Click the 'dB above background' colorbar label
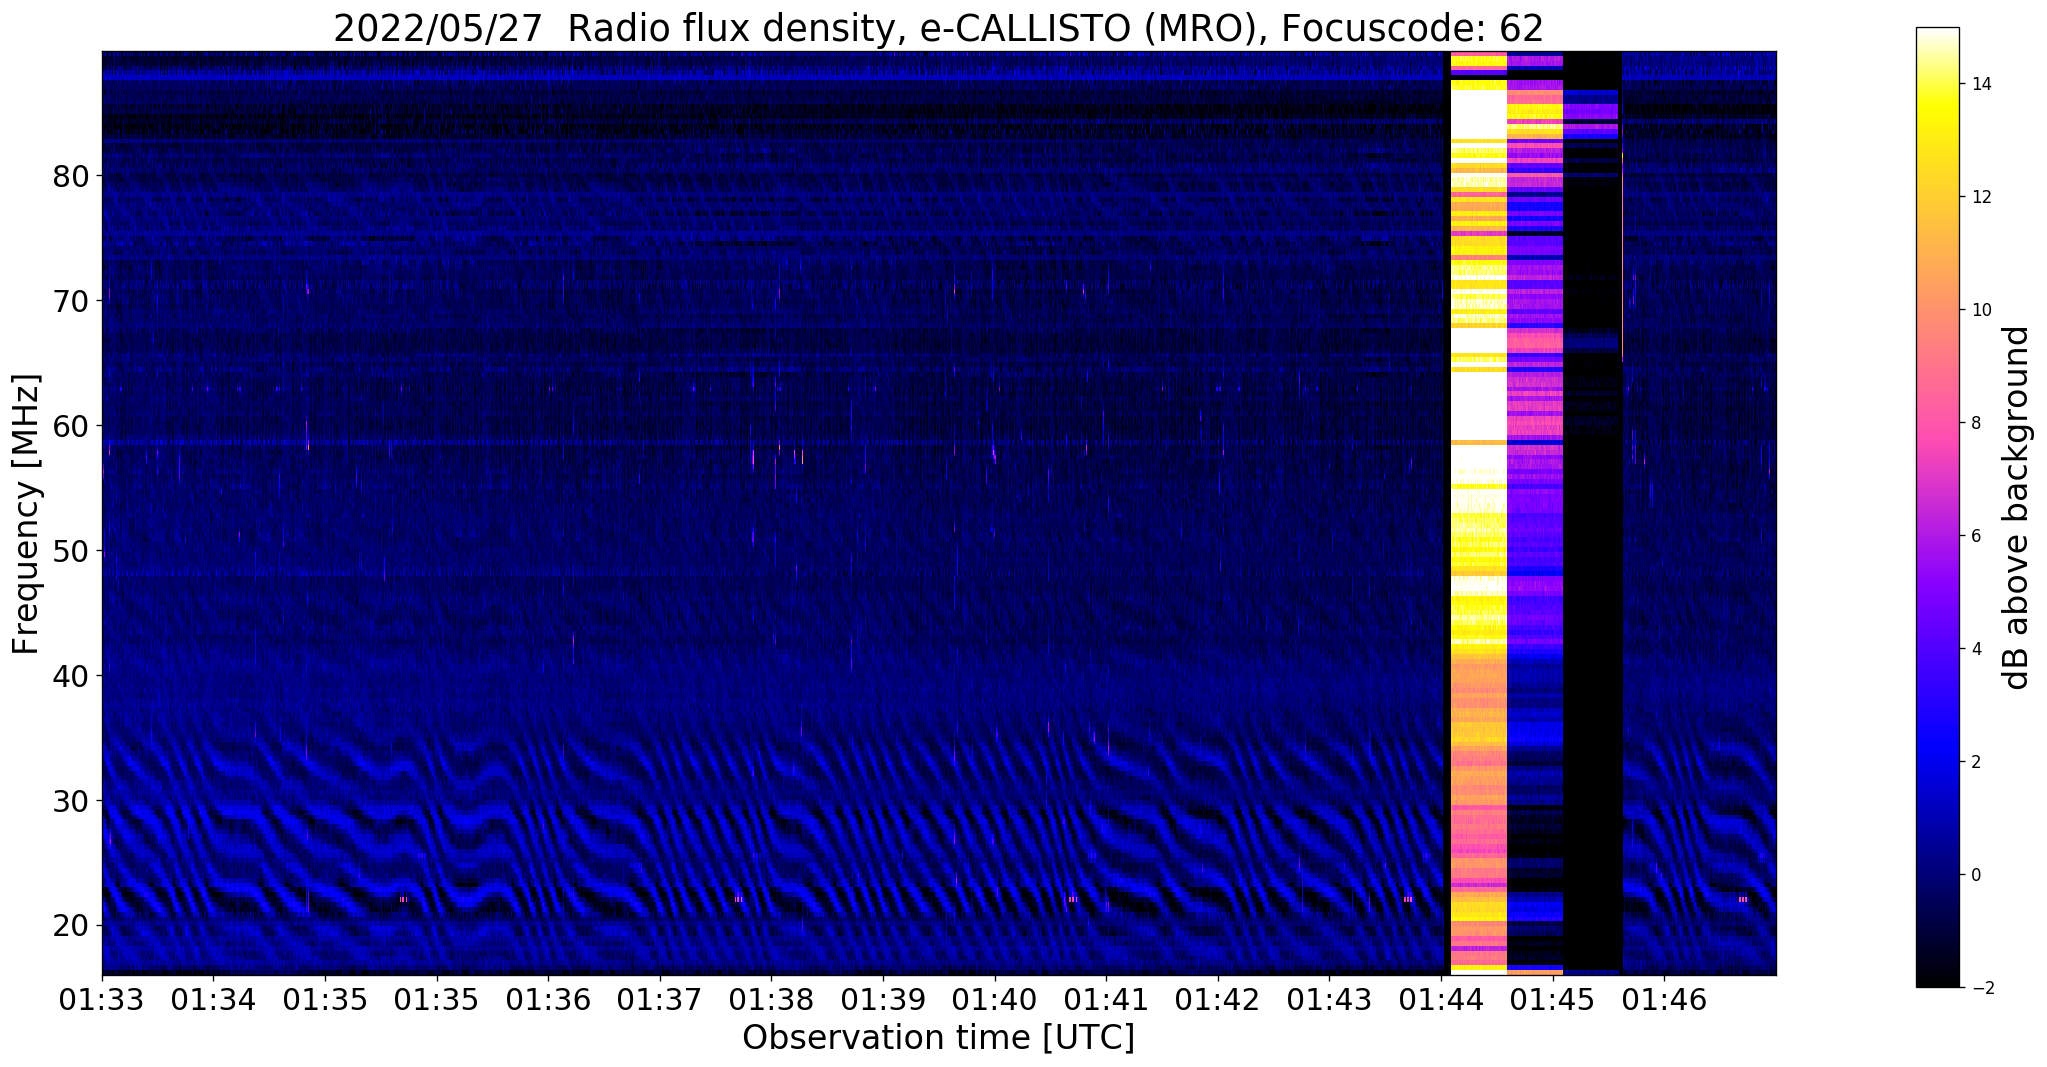 coord(2016,508)
